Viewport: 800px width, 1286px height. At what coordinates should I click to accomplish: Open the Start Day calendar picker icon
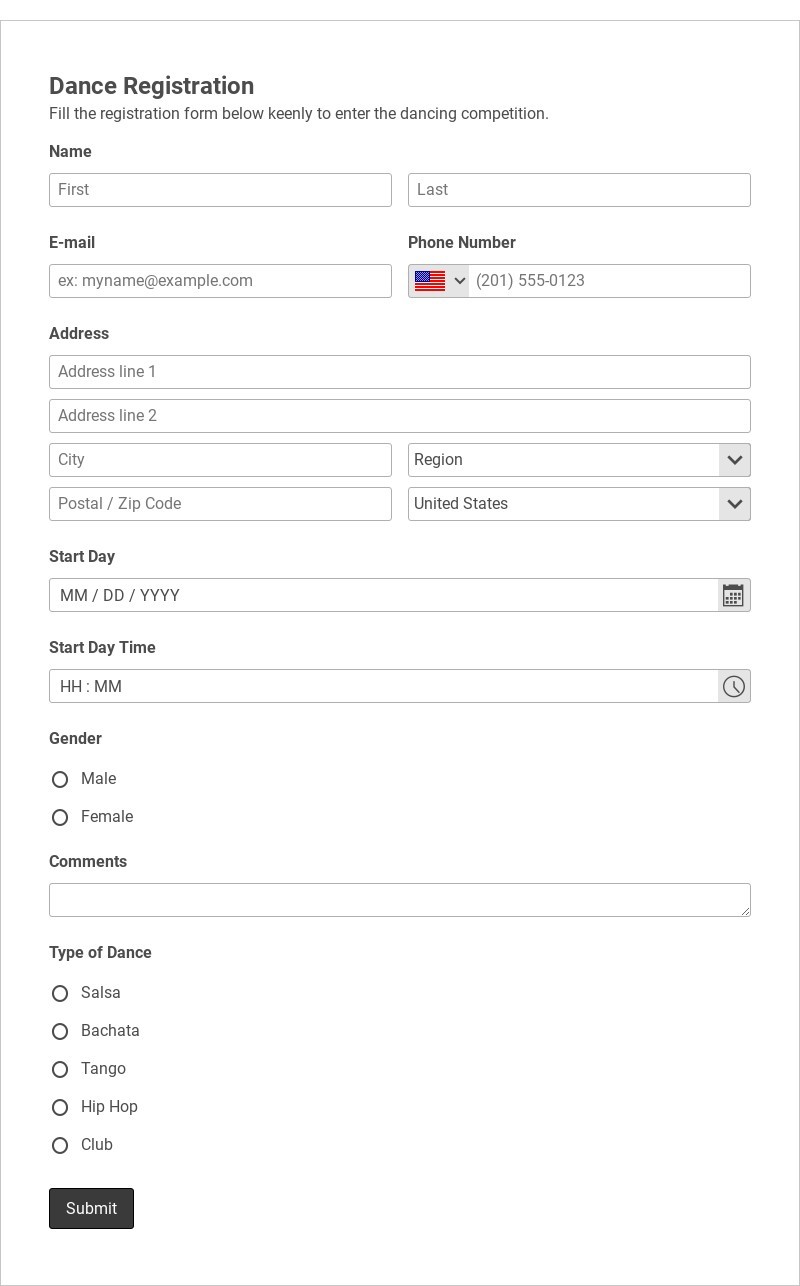tap(734, 595)
